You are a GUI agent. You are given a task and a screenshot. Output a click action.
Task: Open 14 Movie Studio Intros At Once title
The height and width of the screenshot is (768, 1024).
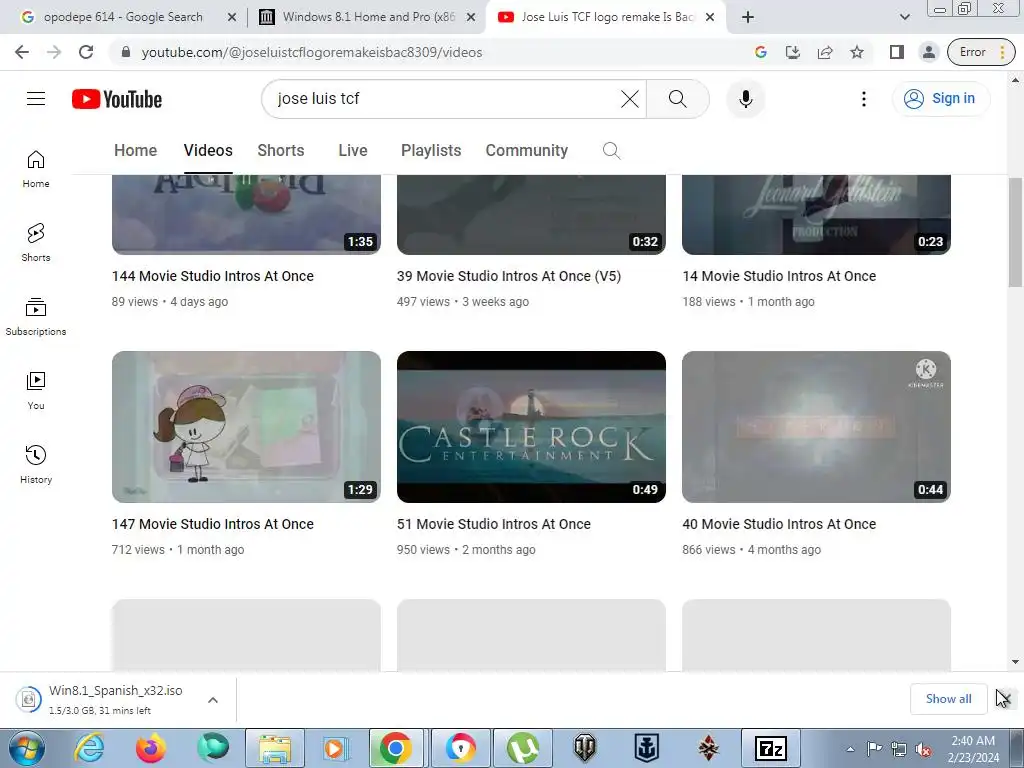click(779, 276)
